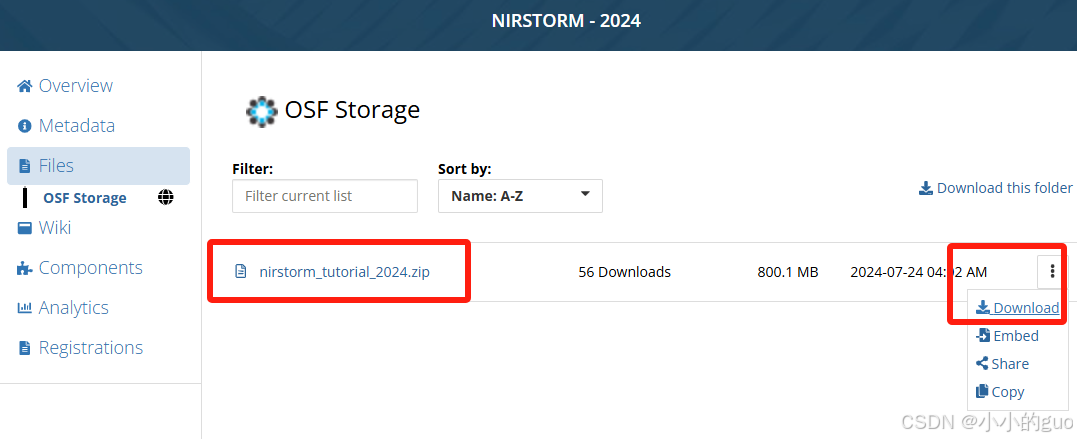
Task: Click the puzzle piece Components icon
Action: 25,268
